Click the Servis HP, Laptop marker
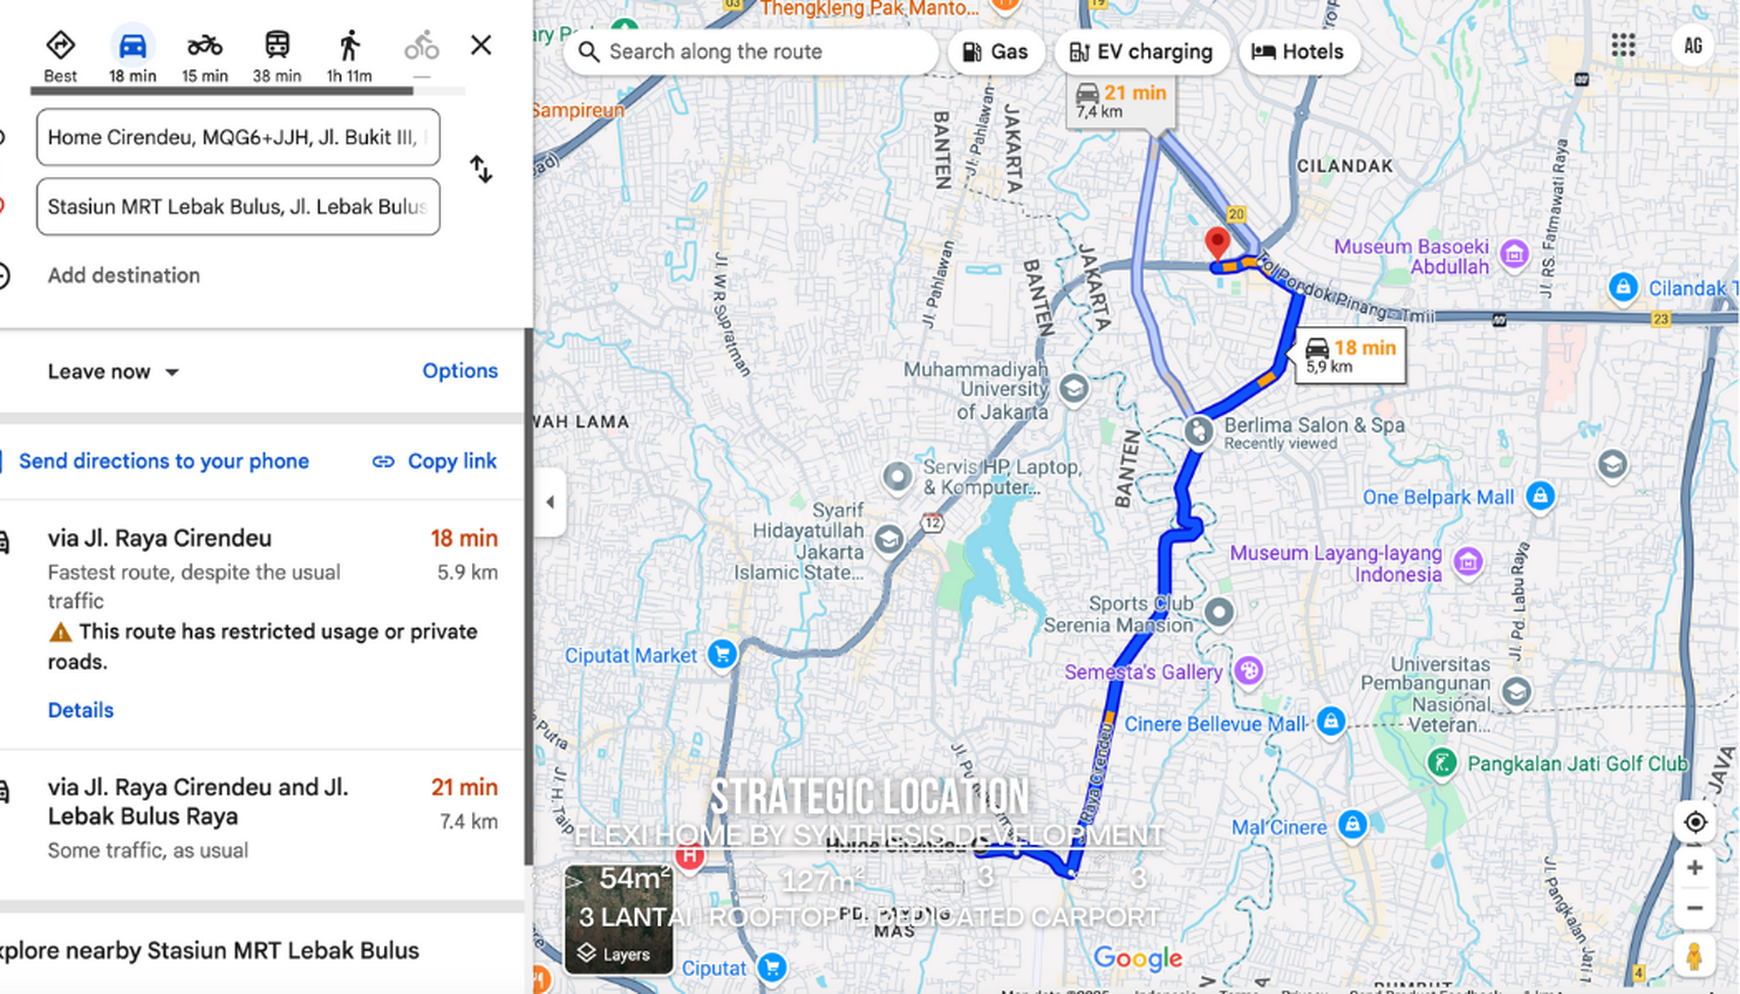1740x994 pixels. (897, 478)
